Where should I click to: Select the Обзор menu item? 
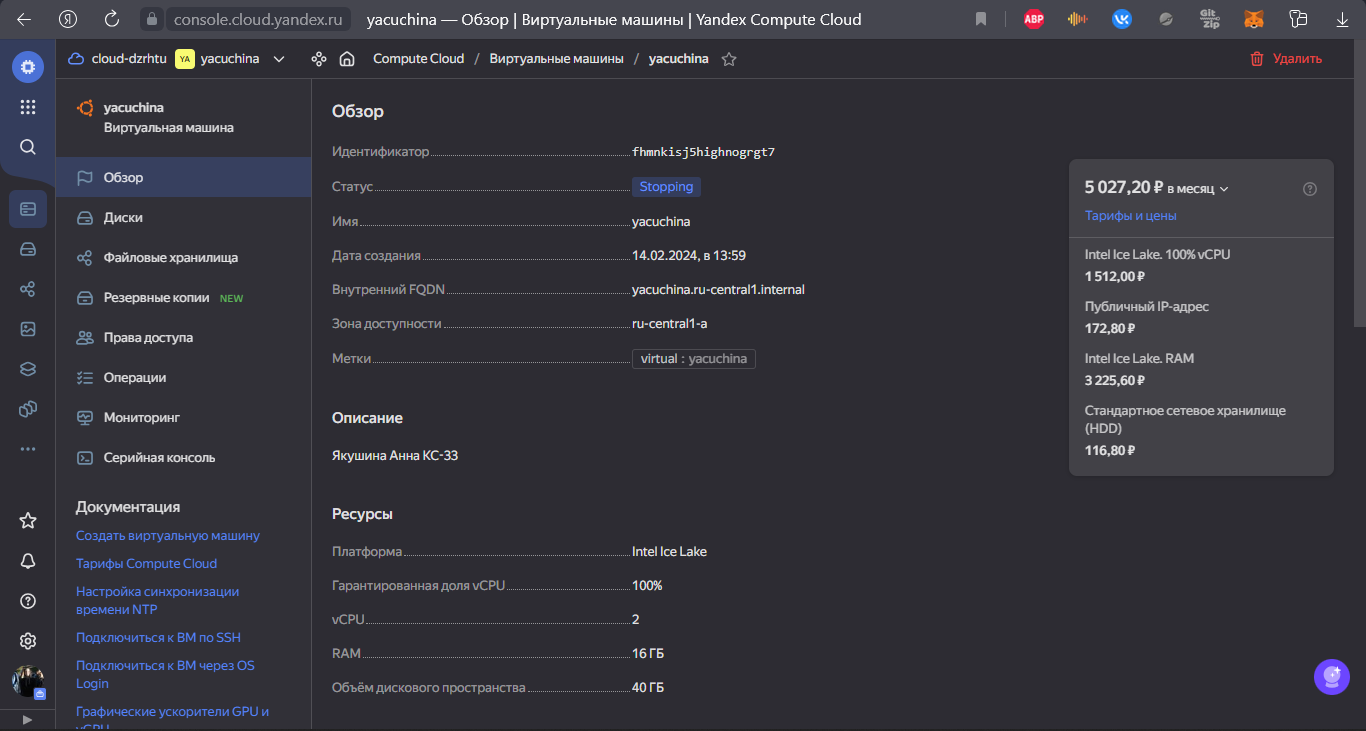point(184,177)
